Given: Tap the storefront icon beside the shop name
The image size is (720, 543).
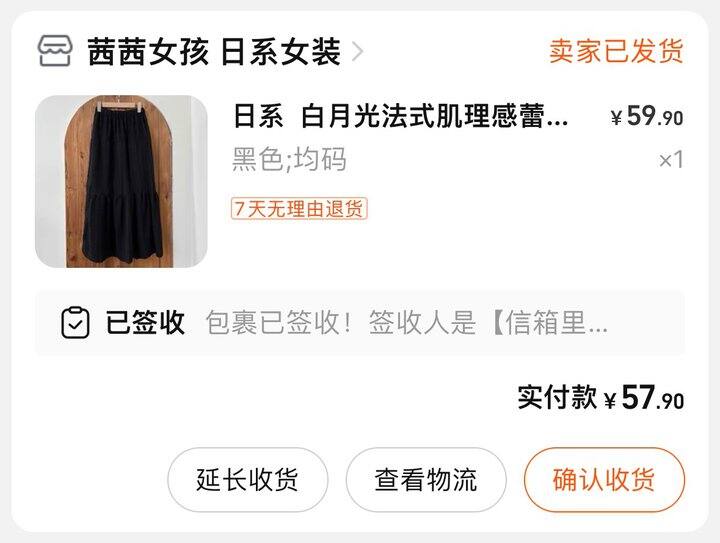Looking at the screenshot, I should 55,51.
